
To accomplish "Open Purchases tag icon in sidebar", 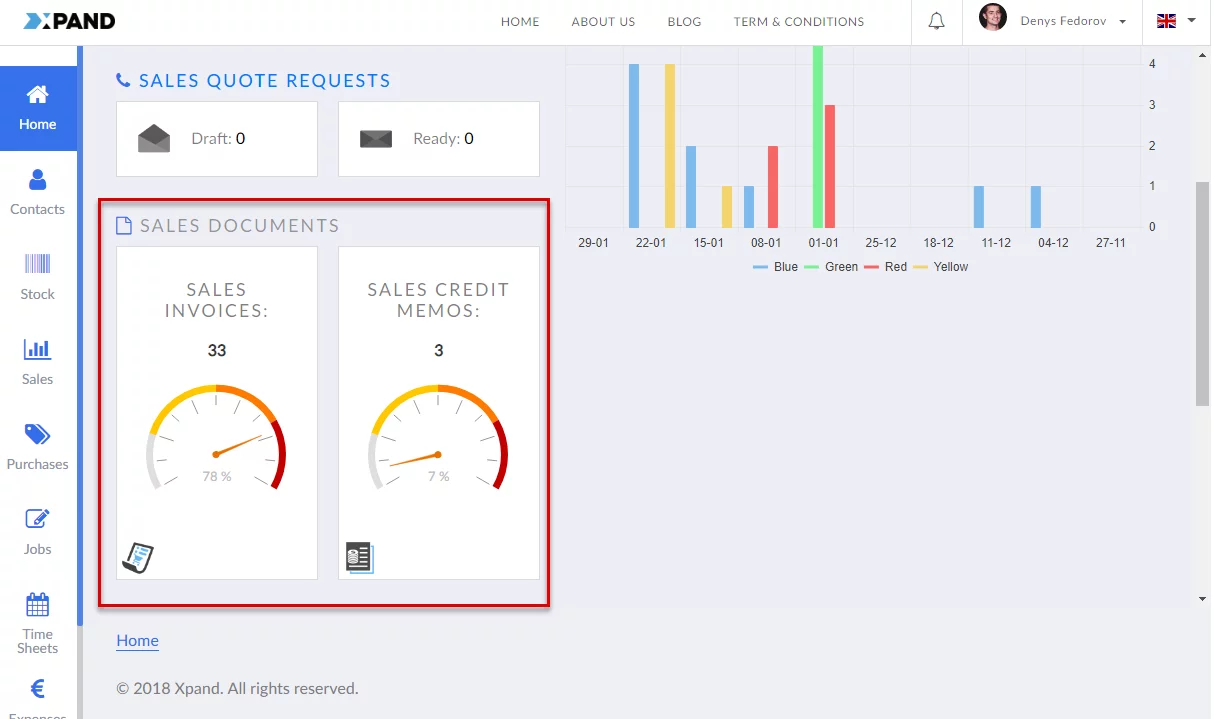I will point(38,447).
